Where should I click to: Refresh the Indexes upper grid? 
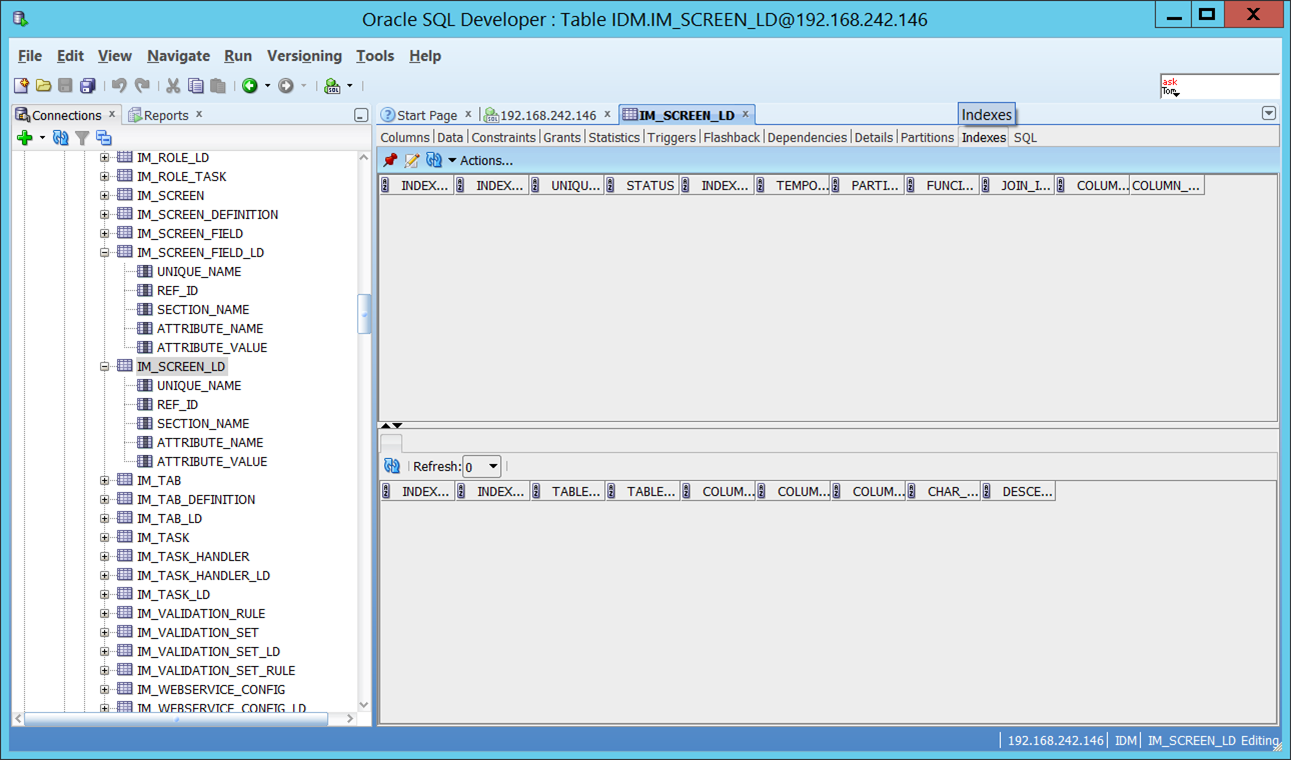433,160
